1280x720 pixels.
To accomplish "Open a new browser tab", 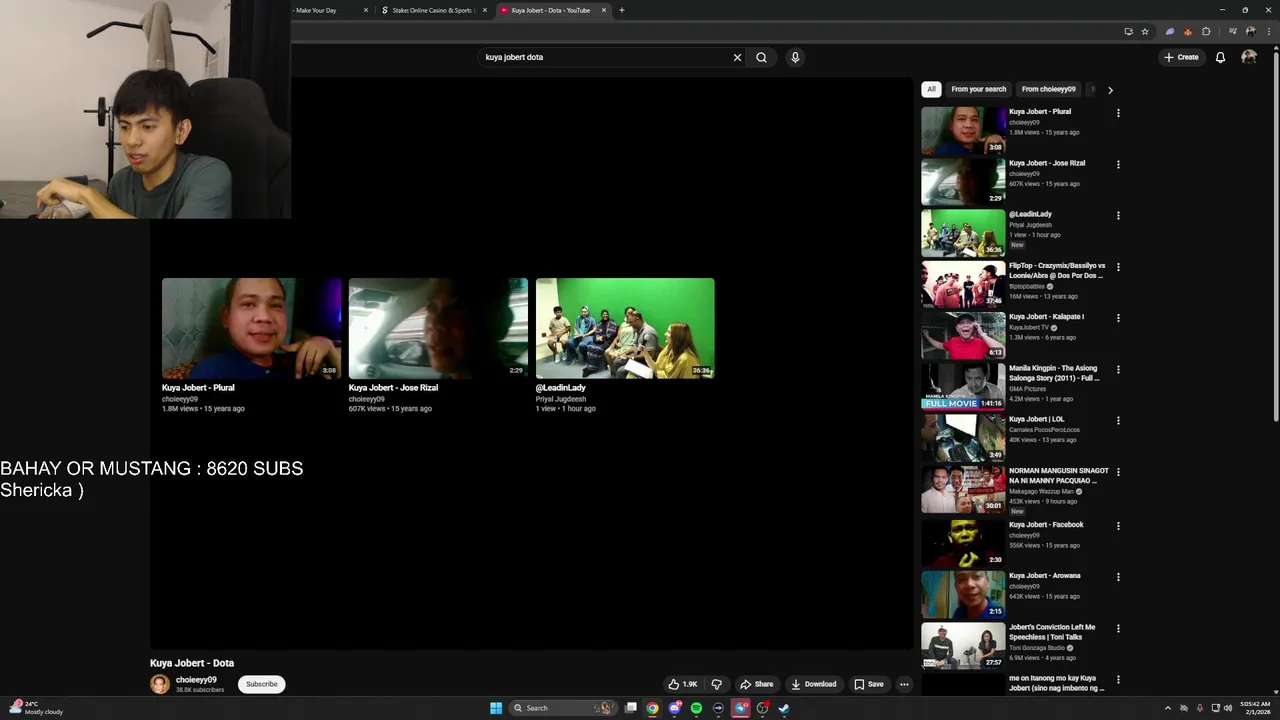I will pos(621,10).
